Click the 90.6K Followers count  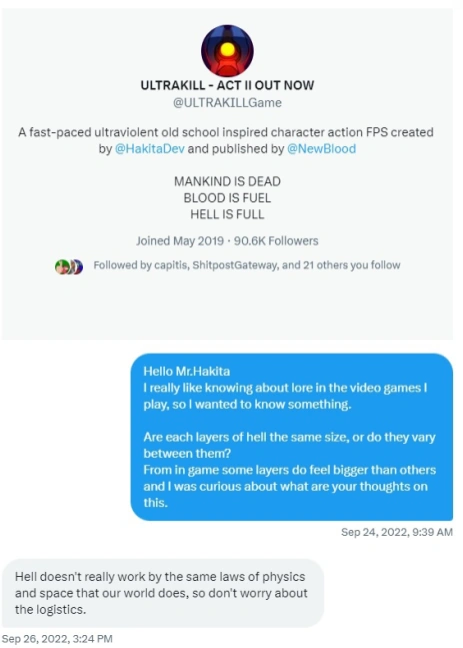coord(276,241)
